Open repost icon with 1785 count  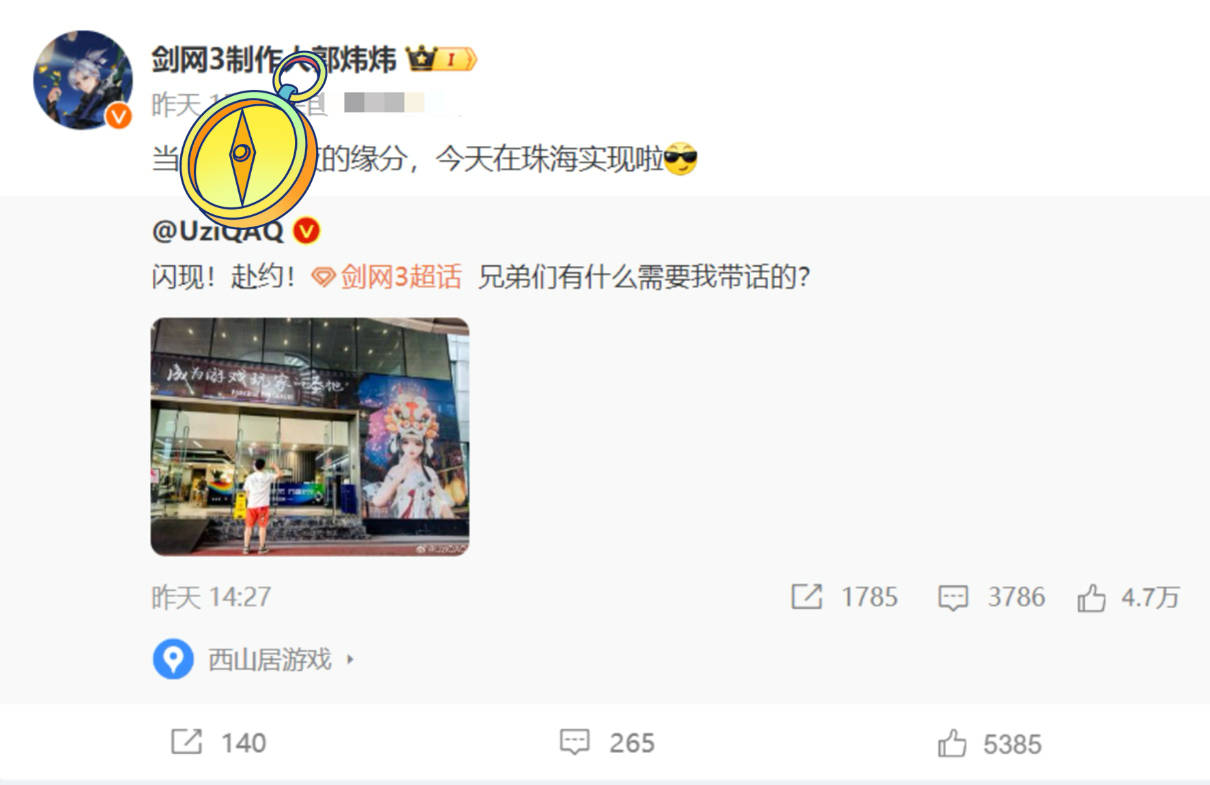806,597
